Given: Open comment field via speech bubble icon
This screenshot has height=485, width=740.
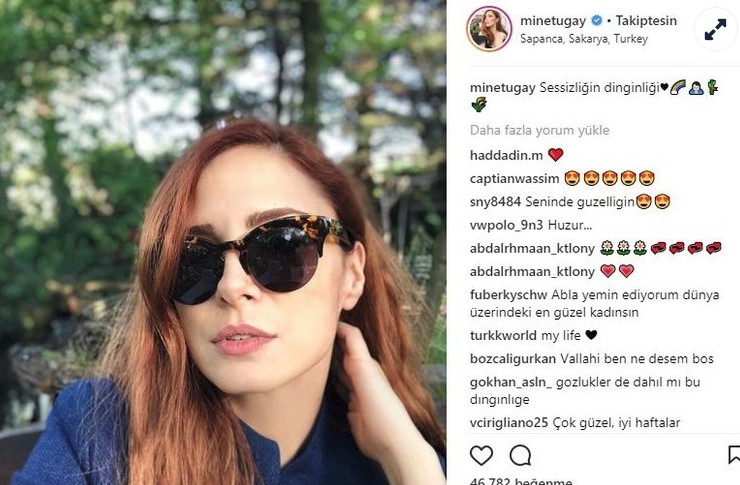Looking at the screenshot, I should (521, 455).
